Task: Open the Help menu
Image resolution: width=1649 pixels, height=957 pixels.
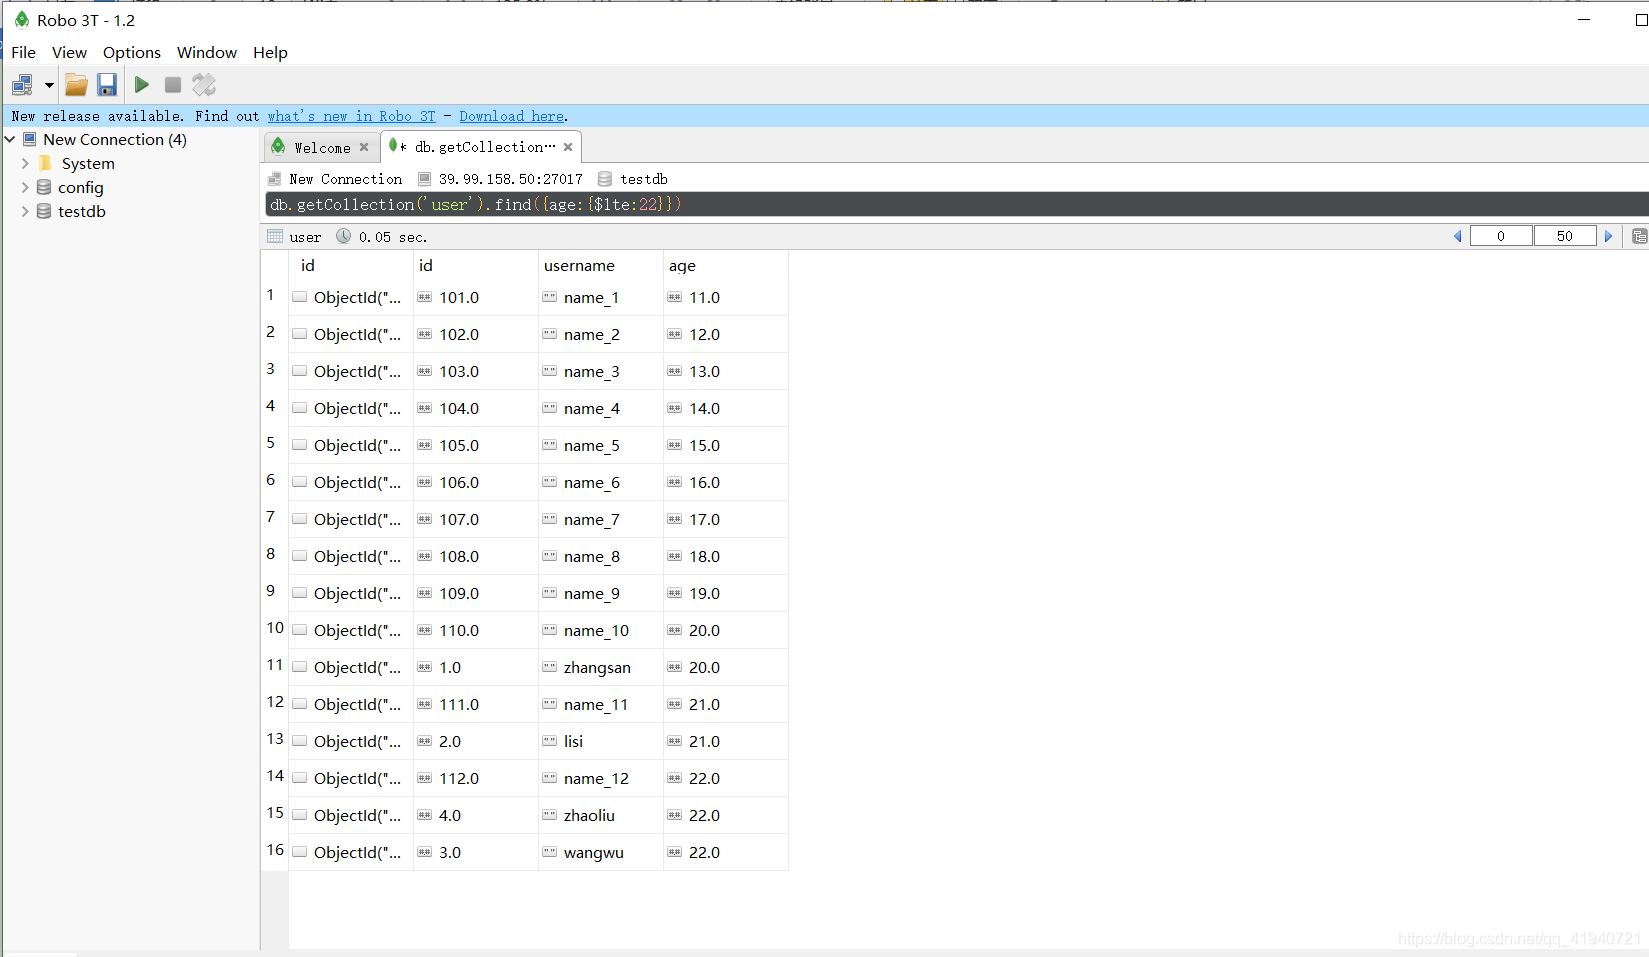Action: point(270,52)
